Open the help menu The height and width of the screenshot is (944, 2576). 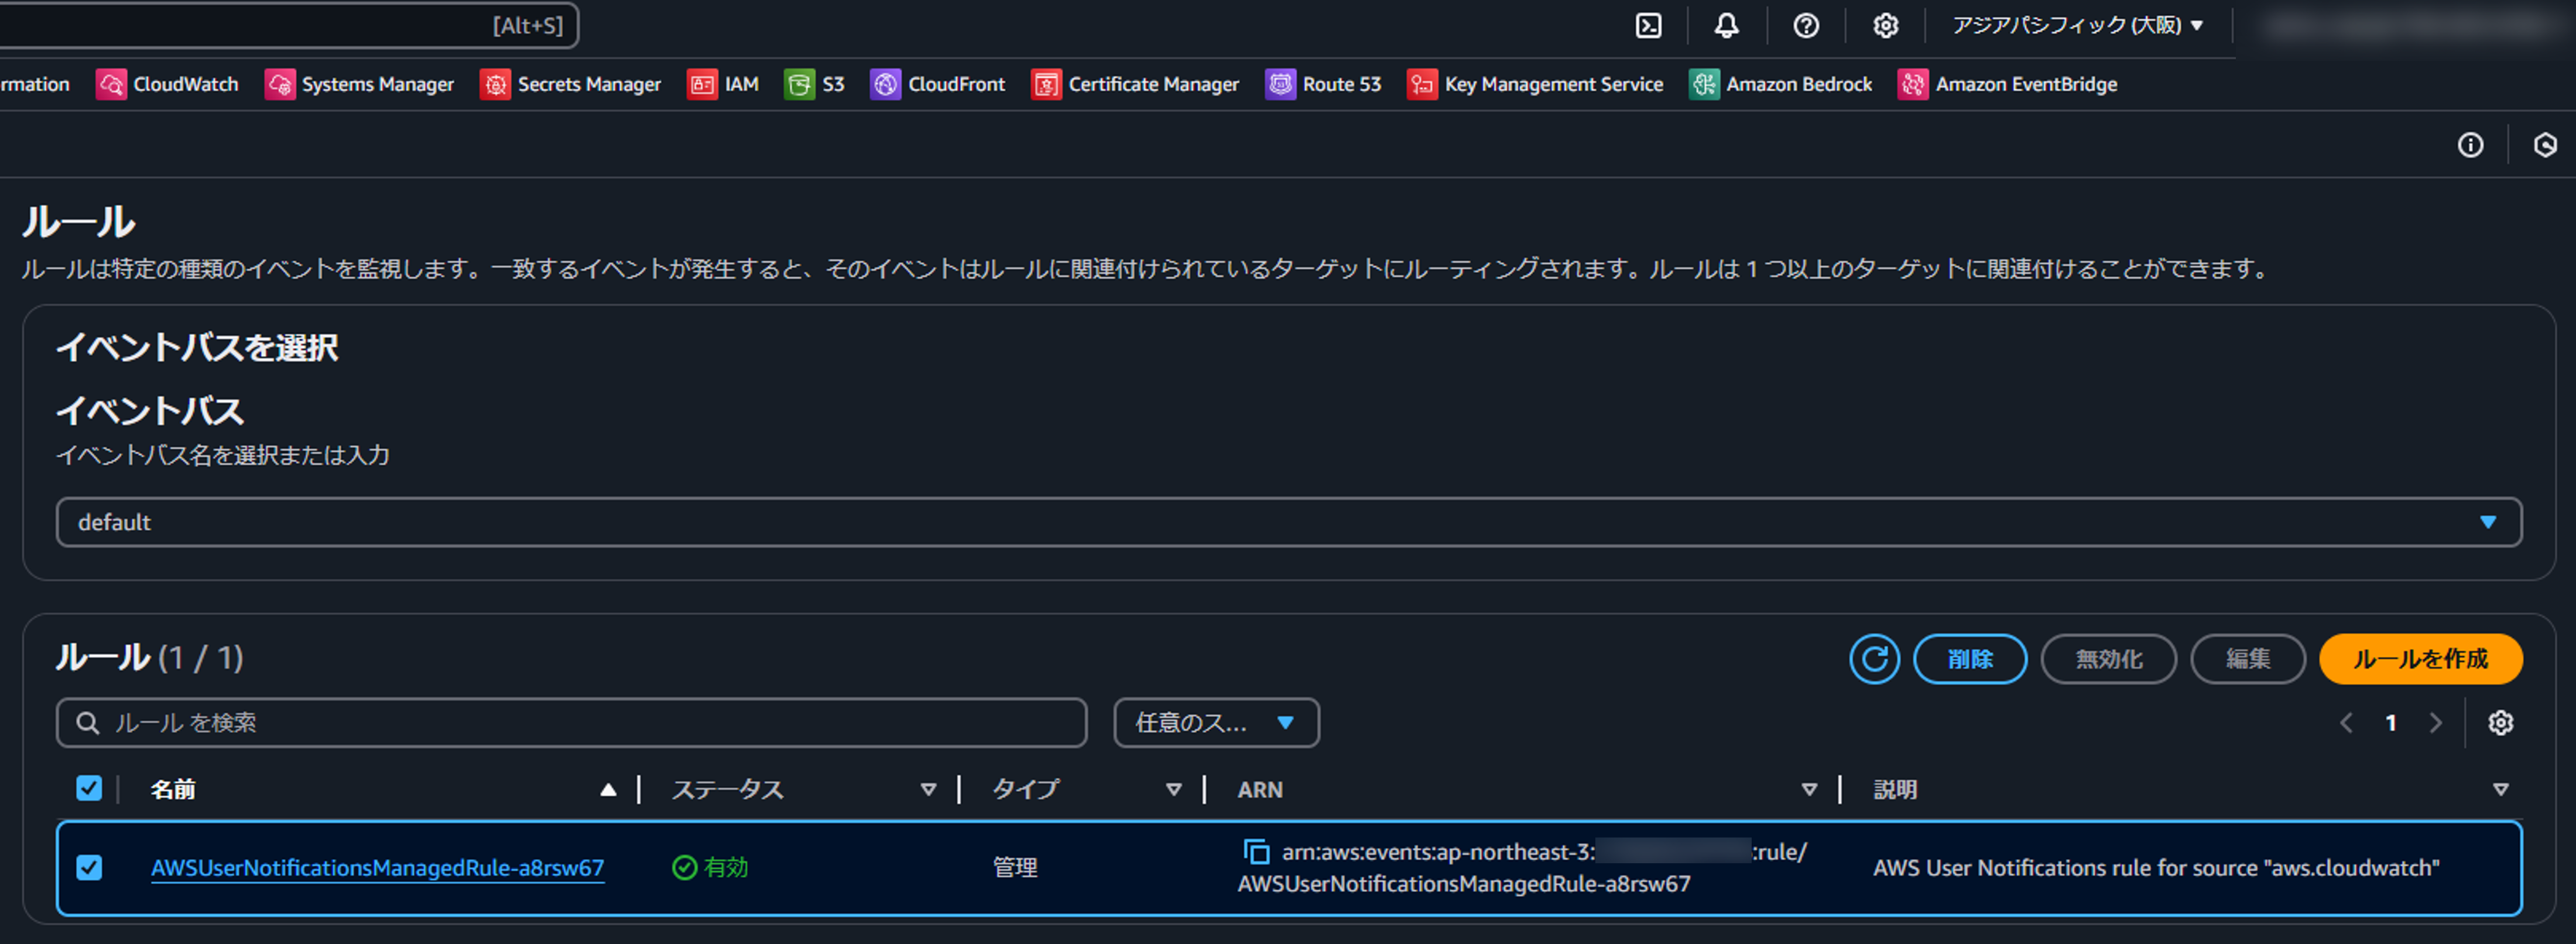pyautogui.click(x=1806, y=26)
